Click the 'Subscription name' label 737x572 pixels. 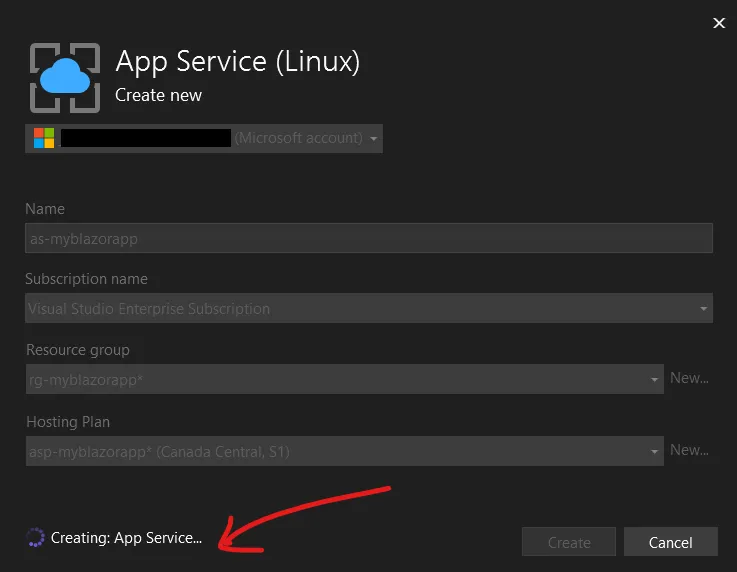86,279
